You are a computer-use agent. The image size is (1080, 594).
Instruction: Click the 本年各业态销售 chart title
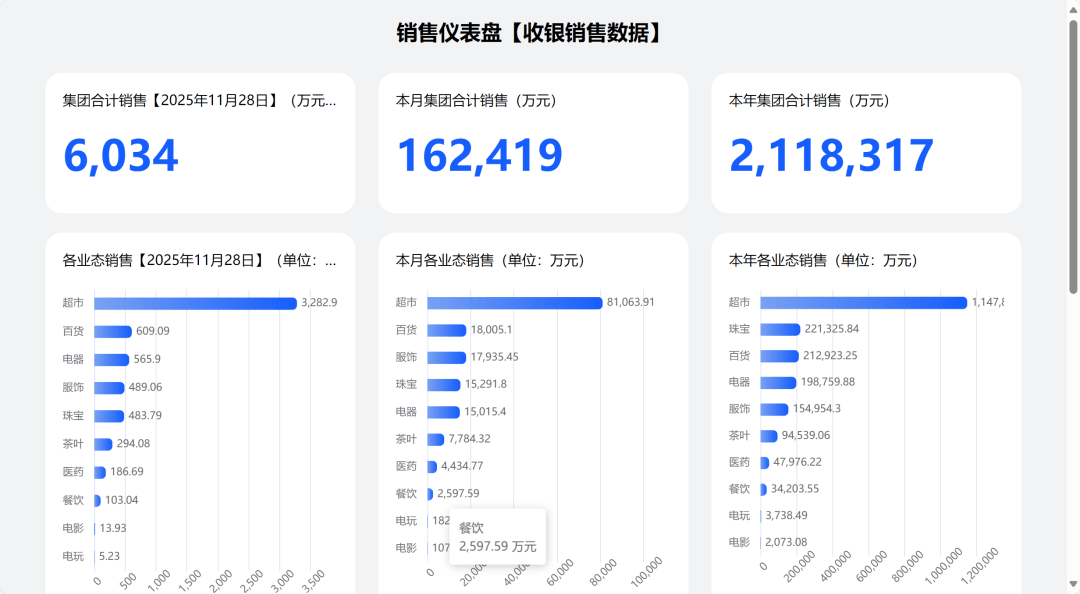coord(823,260)
